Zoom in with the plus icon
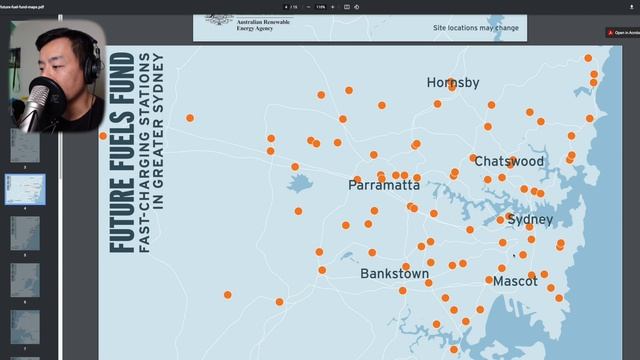 pyautogui.click(x=333, y=7)
